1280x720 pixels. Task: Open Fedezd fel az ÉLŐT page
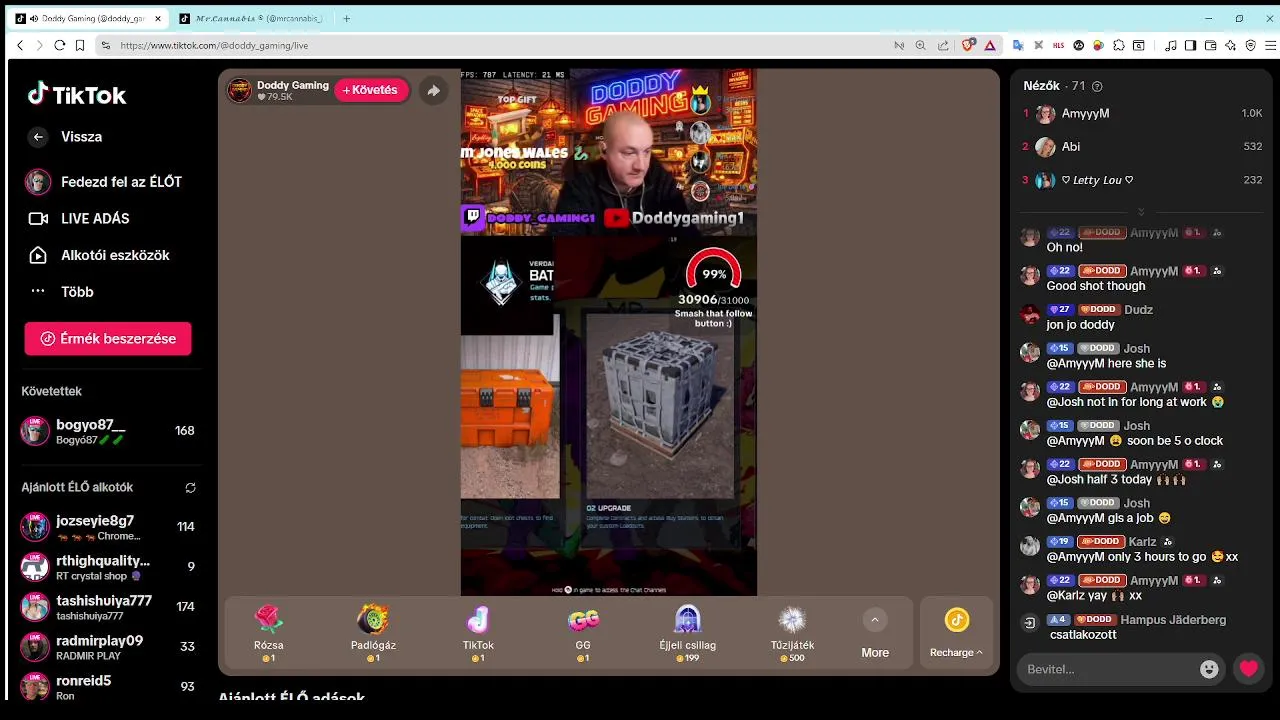tap(104, 182)
